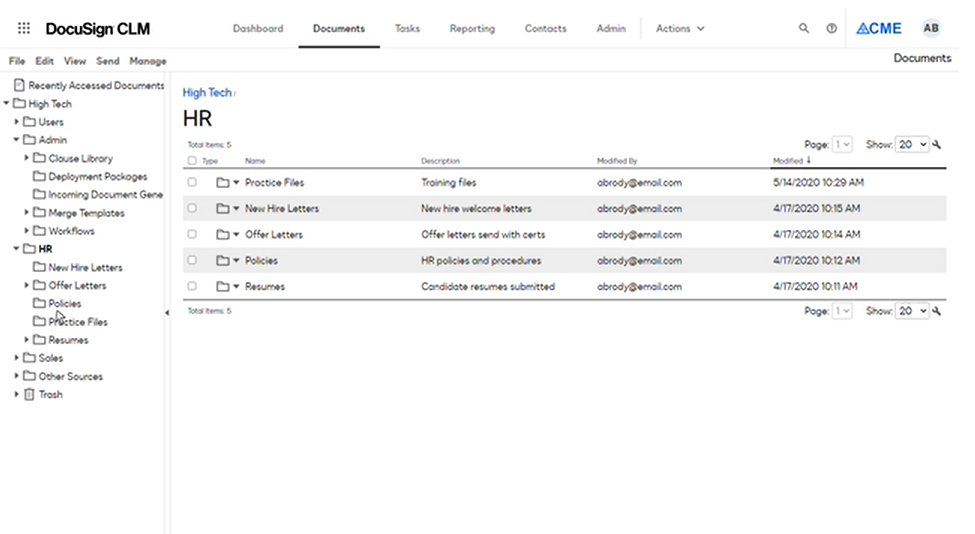Tick the checkbox for Offer Letters
This screenshot has height=534, width=975.
point(192,235)
